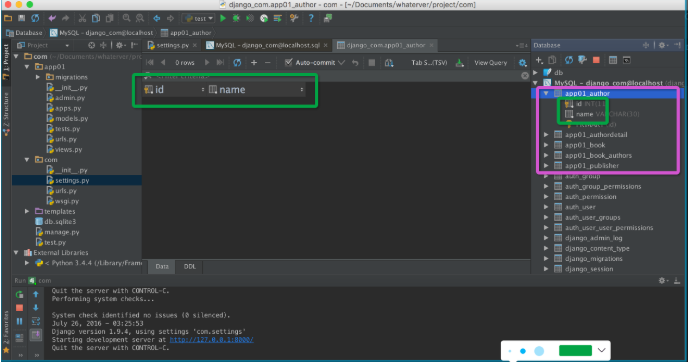Open Settings via wrench icon in toolbar
The height and width of the screenshot is (364, 690).
point(294,18)
